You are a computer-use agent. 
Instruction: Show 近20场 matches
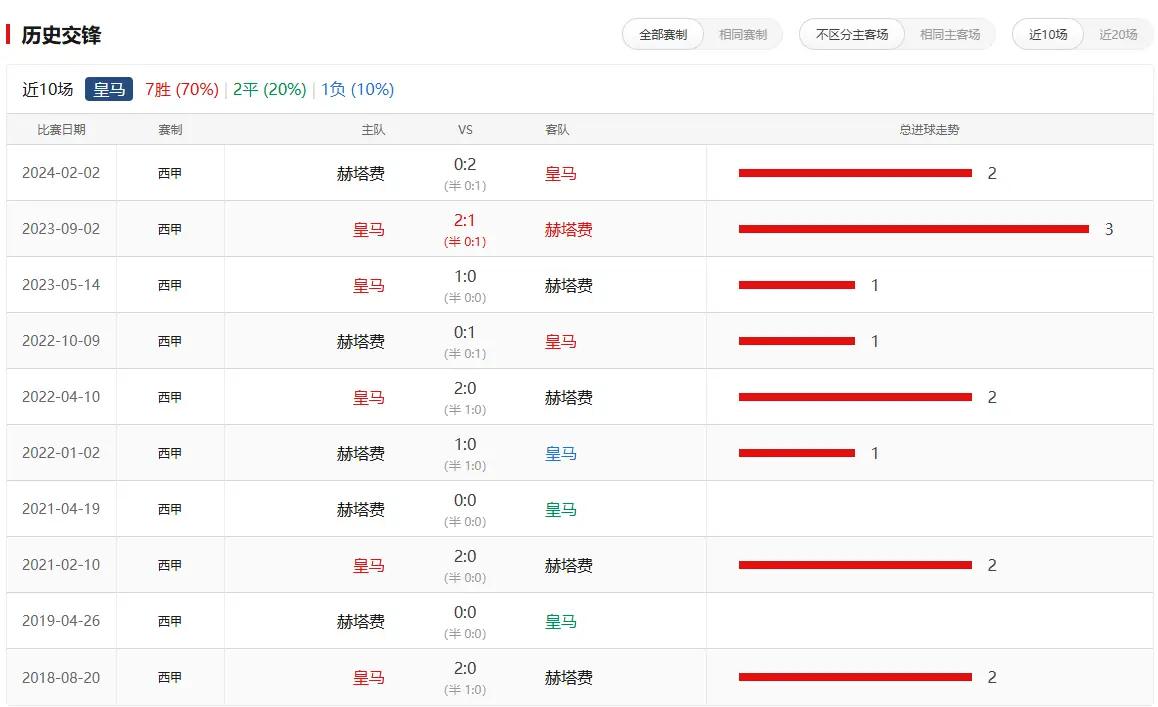(x=1117, y=35)
